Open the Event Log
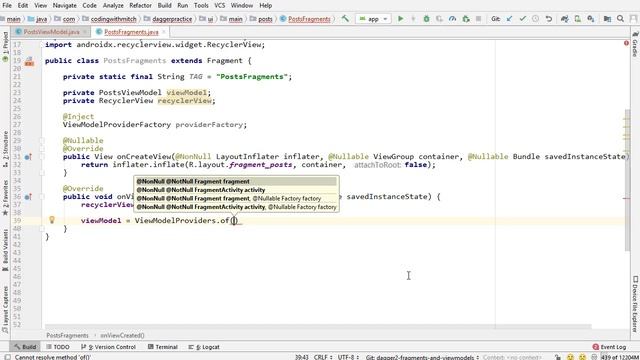Image resolution: width=640 pixels, height=360 pixels. pos(609,347)
